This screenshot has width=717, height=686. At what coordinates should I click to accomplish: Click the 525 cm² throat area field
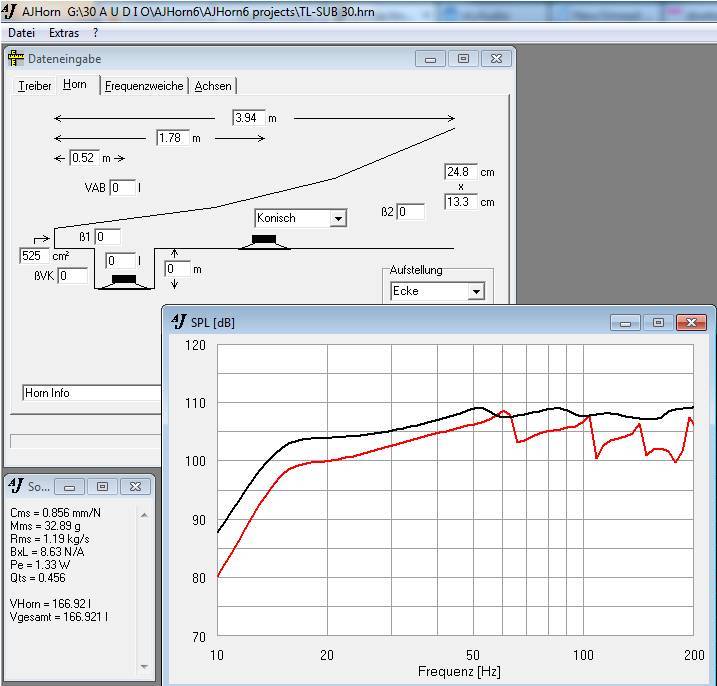pos(33,256)
